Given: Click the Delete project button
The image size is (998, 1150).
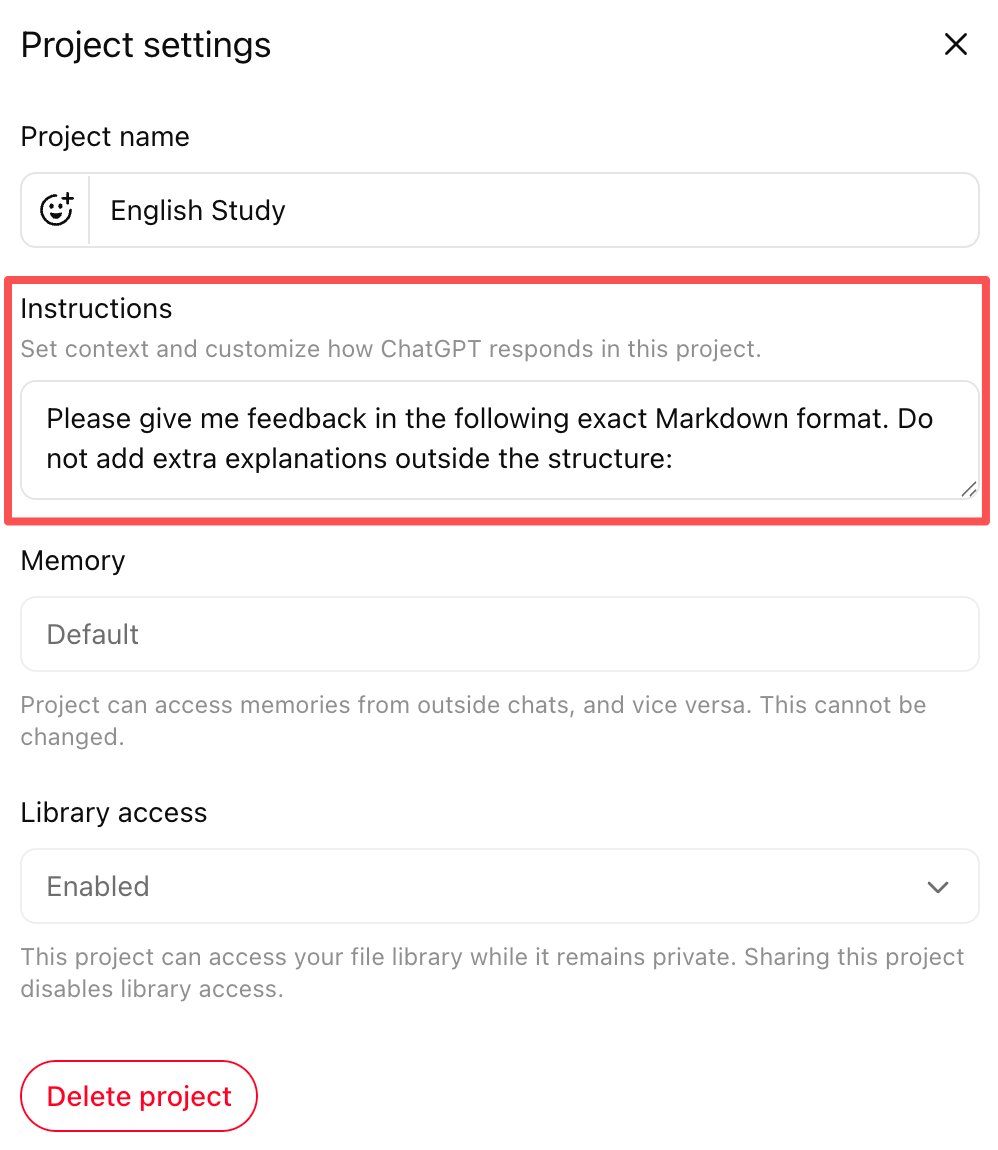Looking at the screenshot, I should point(139,1096).
